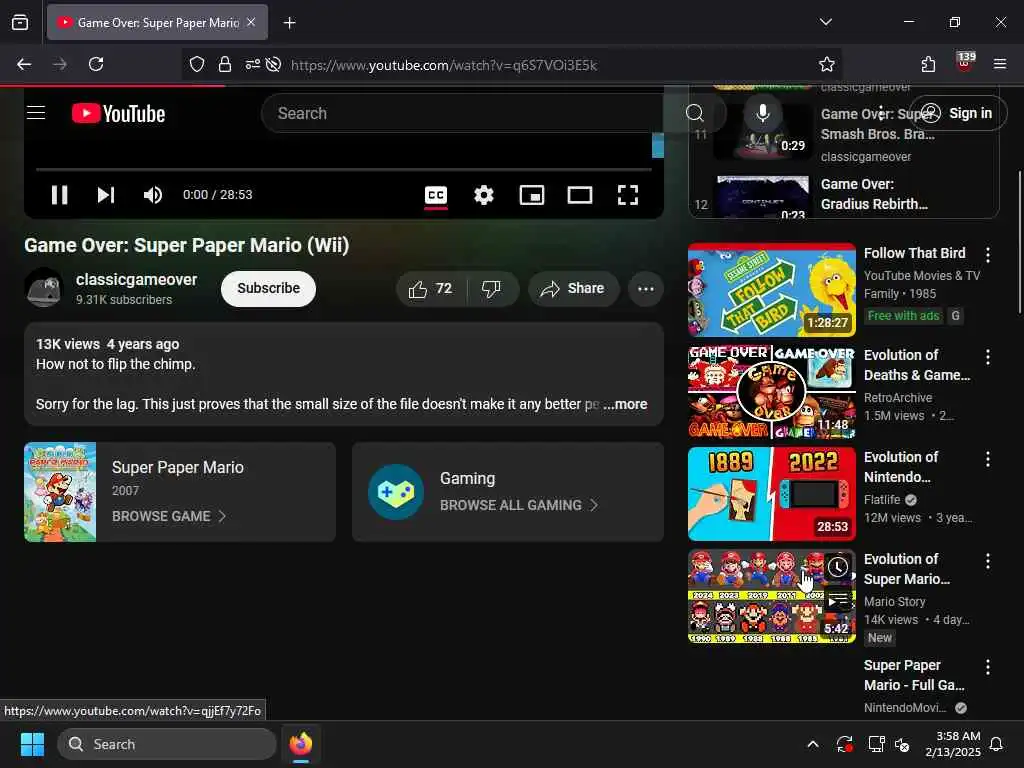Open Windows Start menu

[x=32, y=744]
